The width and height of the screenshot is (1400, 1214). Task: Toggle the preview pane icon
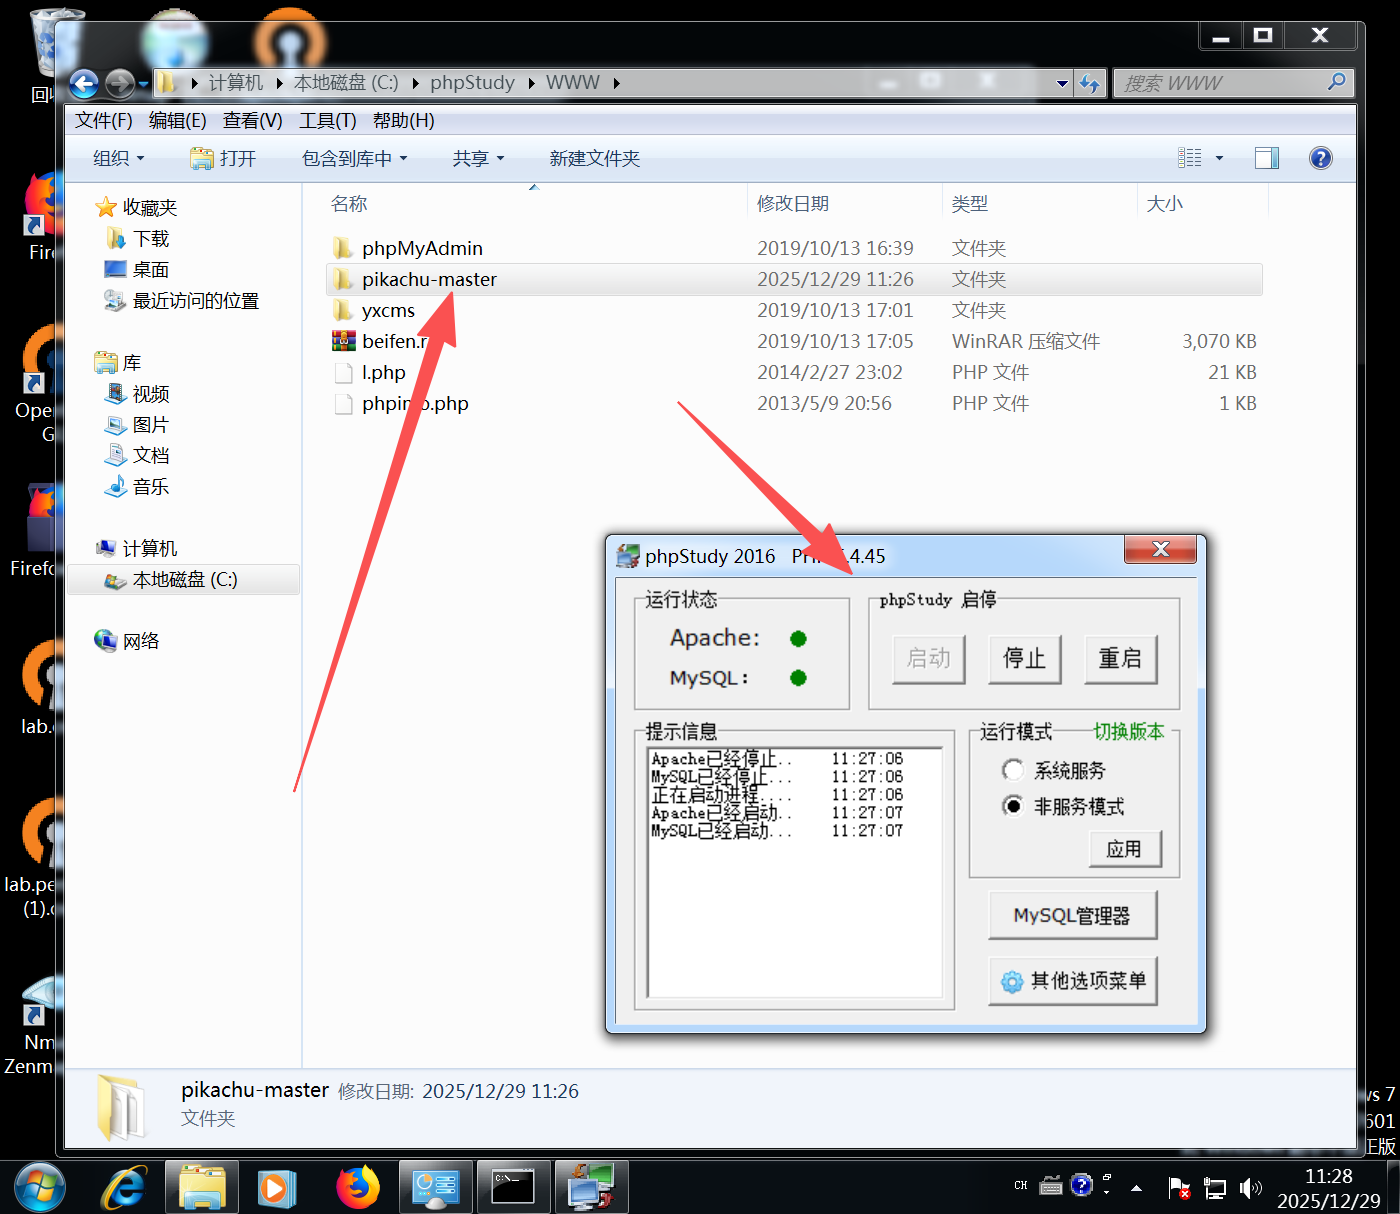pos(1267,158)
